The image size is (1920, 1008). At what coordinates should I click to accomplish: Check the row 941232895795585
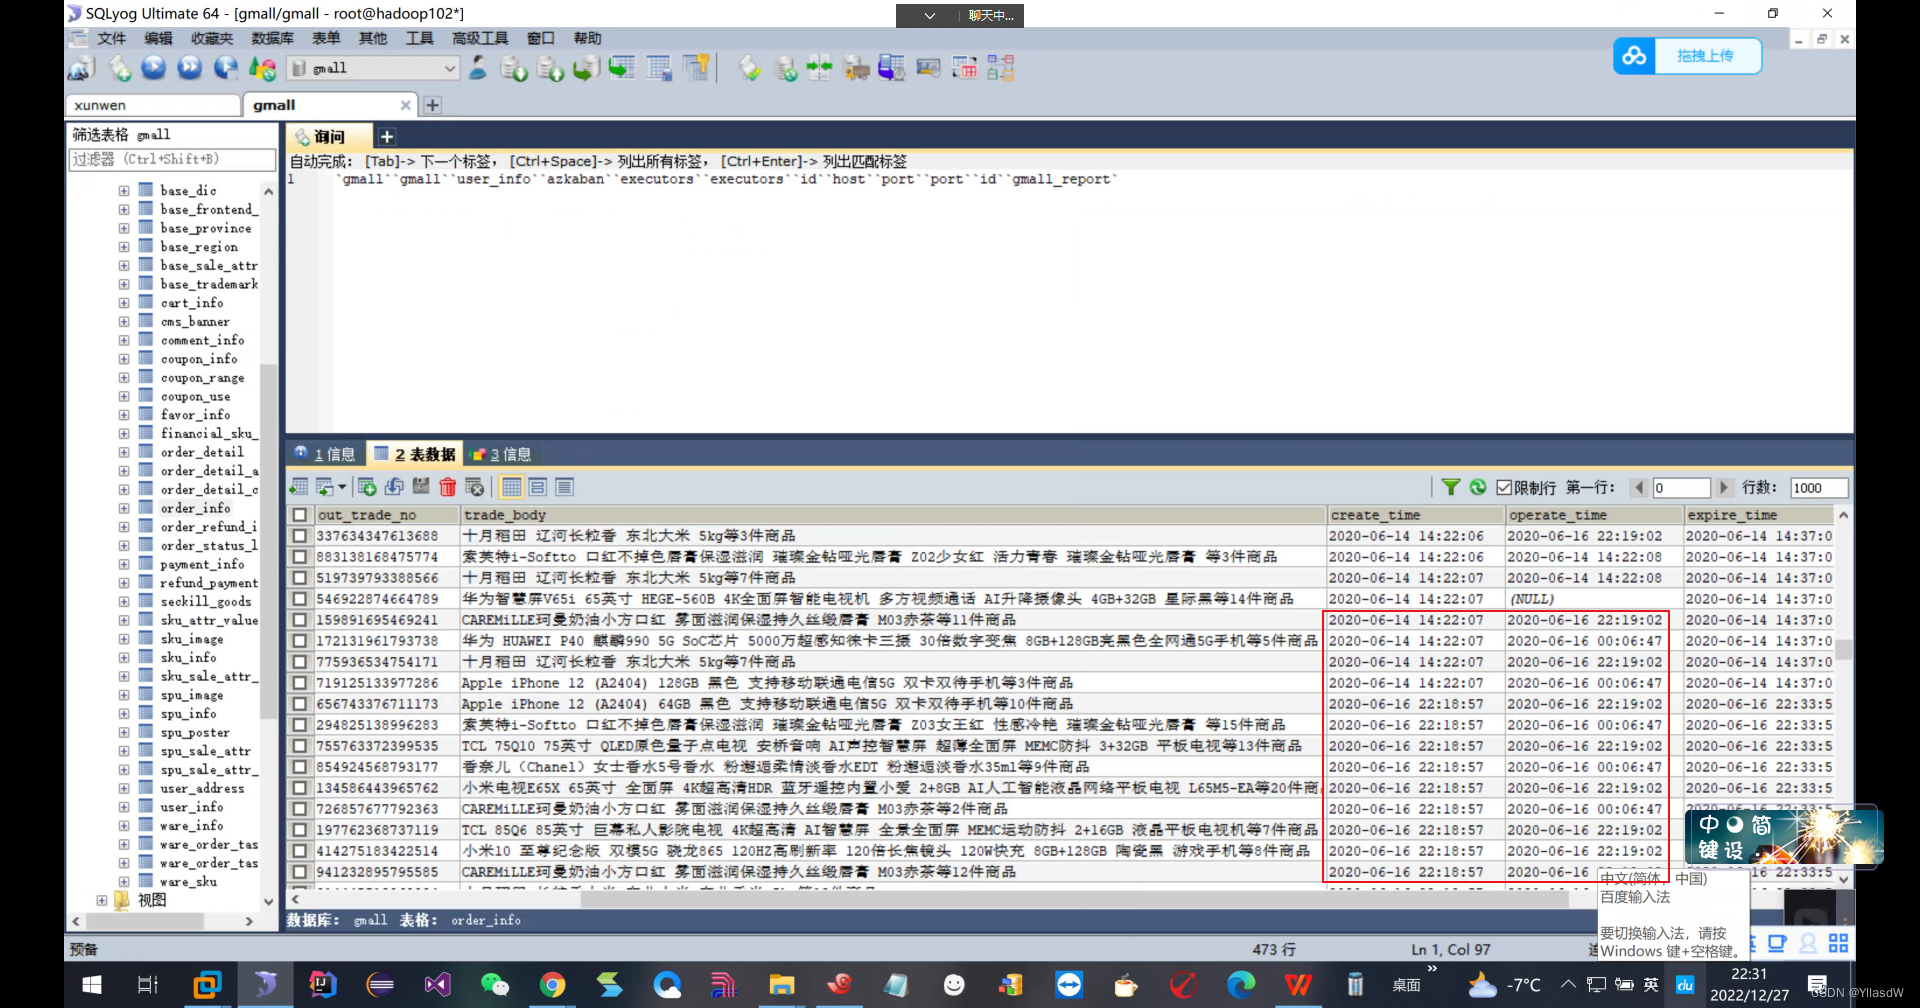coord(300,872)
